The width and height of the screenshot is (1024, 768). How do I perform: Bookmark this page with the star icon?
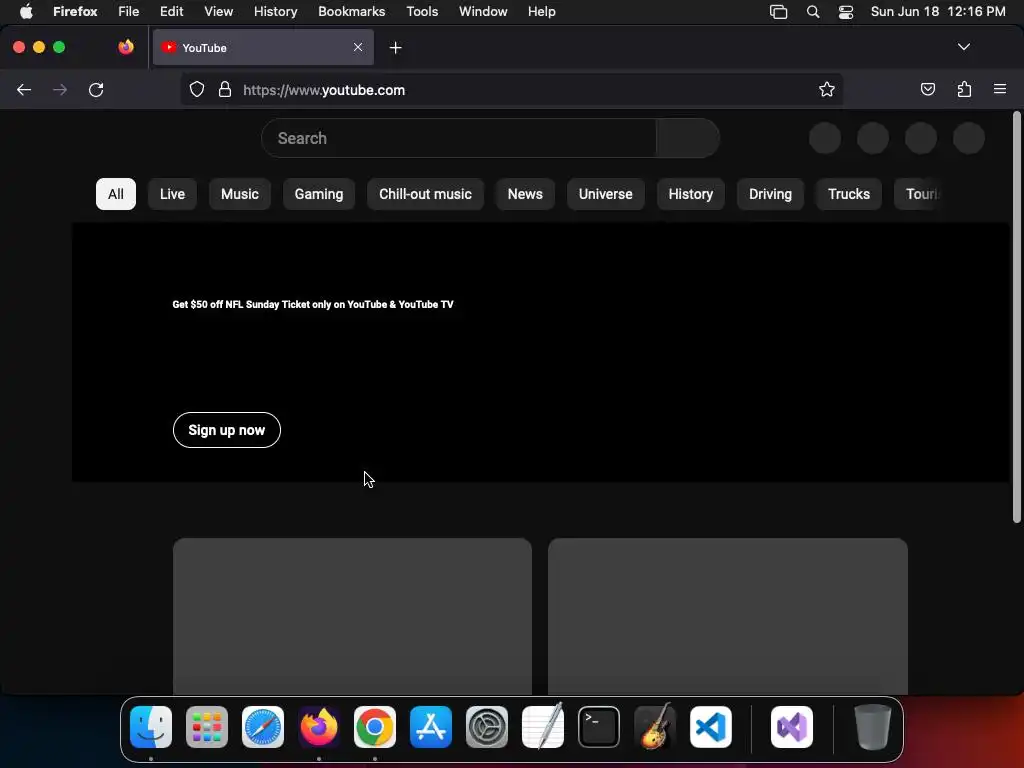tap(827, 89)
